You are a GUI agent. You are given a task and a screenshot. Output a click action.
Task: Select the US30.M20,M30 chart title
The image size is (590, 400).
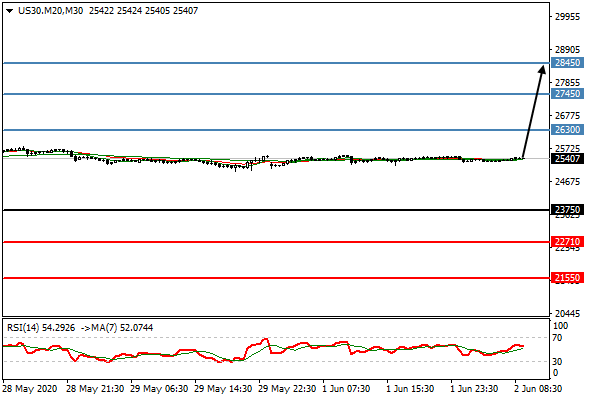[50, 11]
